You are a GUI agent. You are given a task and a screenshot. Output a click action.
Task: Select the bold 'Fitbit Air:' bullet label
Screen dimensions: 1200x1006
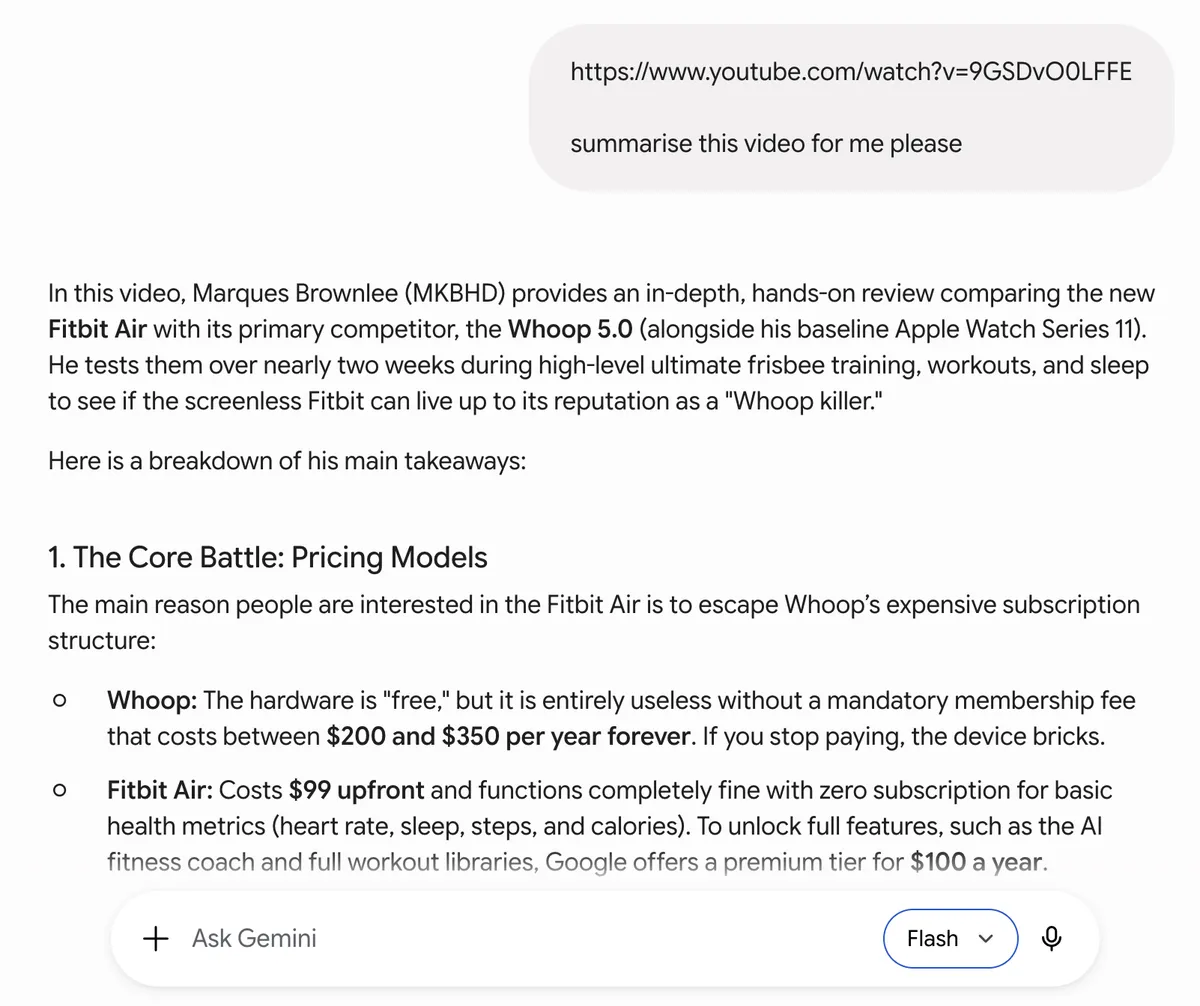click(160, 791)
